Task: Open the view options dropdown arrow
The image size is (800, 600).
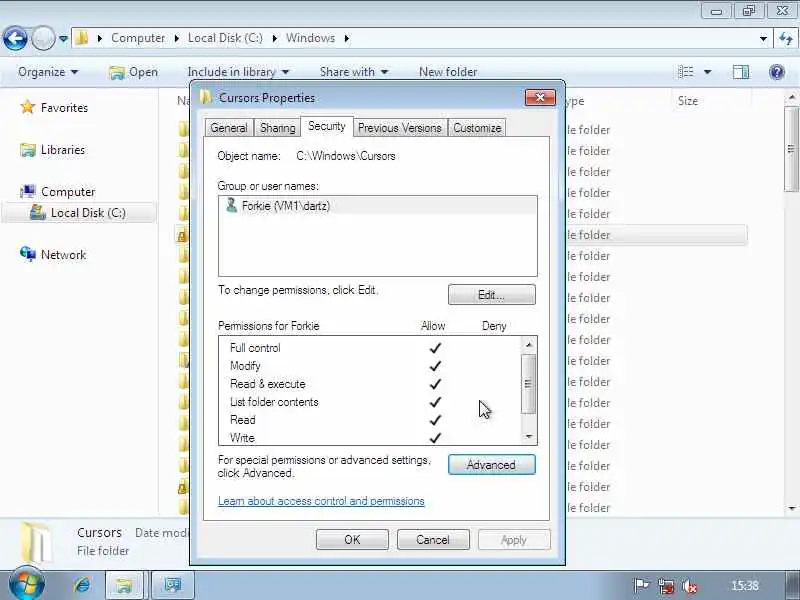Action: point(708,72)
